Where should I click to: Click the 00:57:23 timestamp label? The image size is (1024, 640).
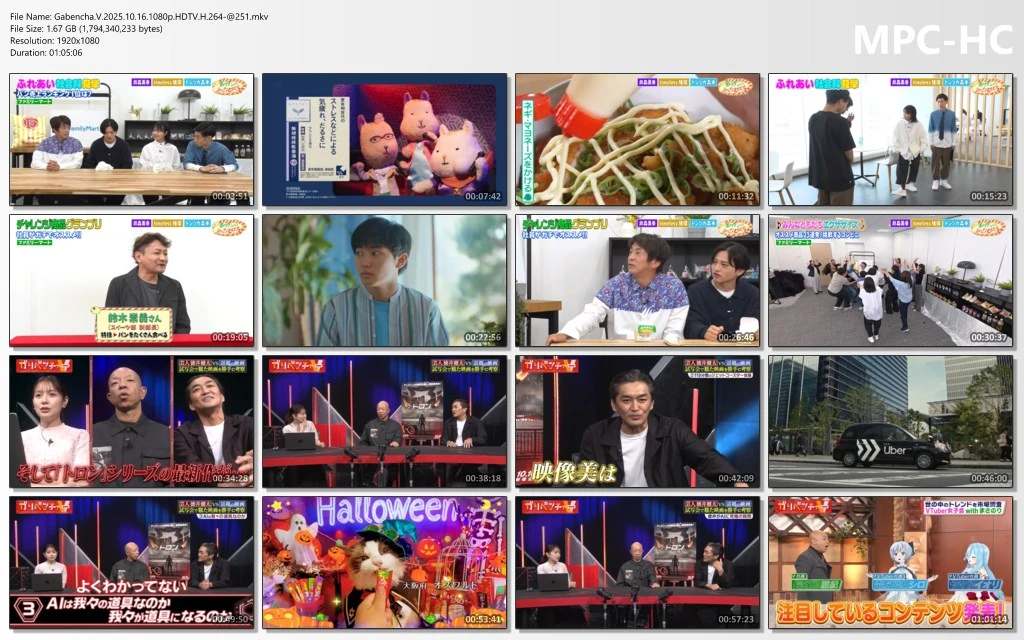738,619
